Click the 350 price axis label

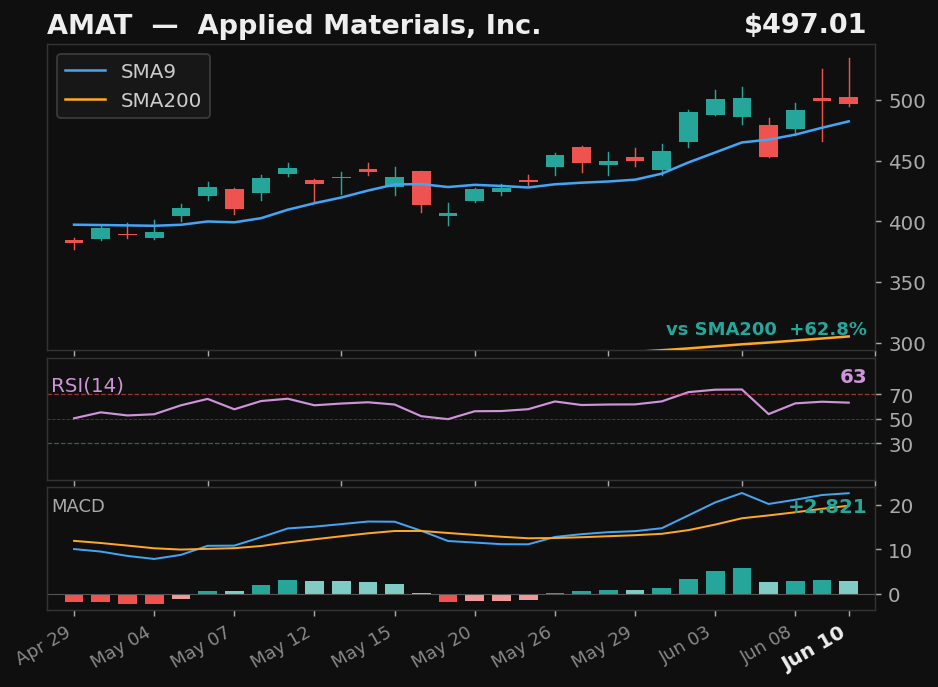coord(907,283)
